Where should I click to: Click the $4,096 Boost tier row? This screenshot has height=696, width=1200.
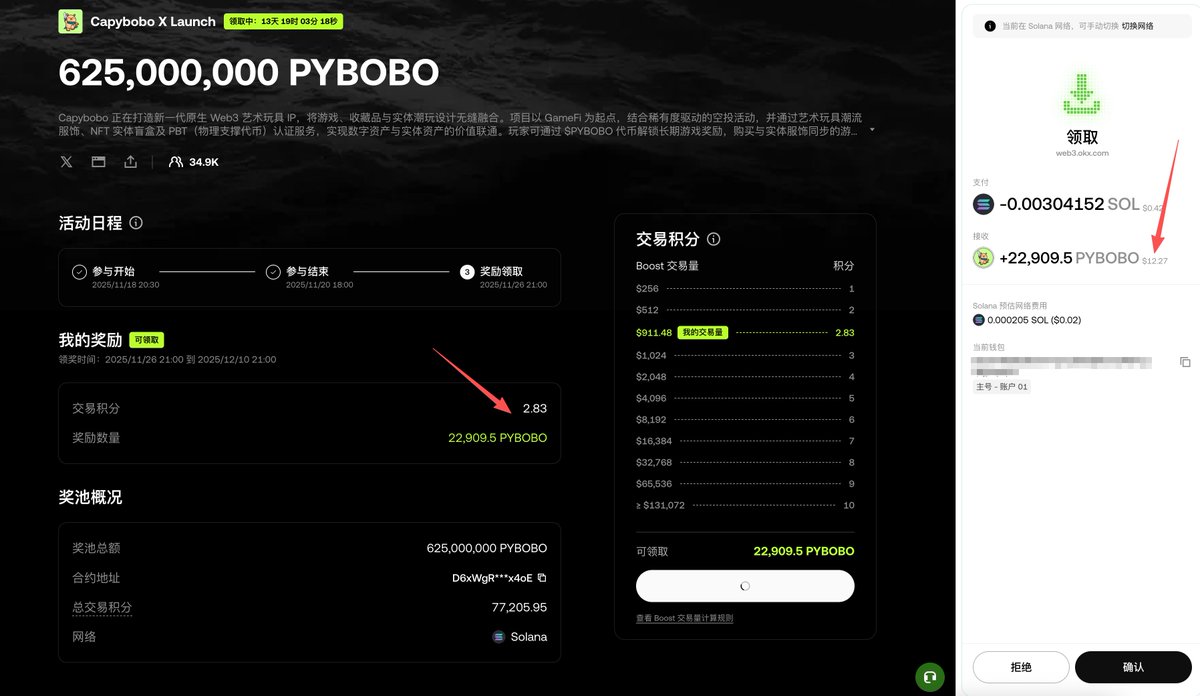click(x=745, y=398)
